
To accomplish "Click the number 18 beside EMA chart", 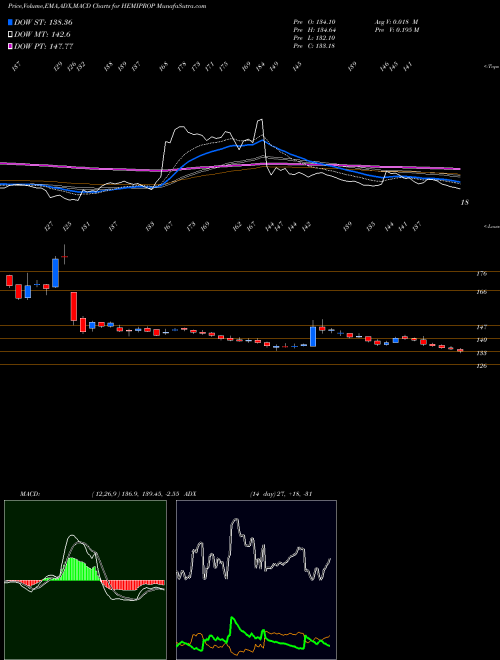I will coord(465,202).
